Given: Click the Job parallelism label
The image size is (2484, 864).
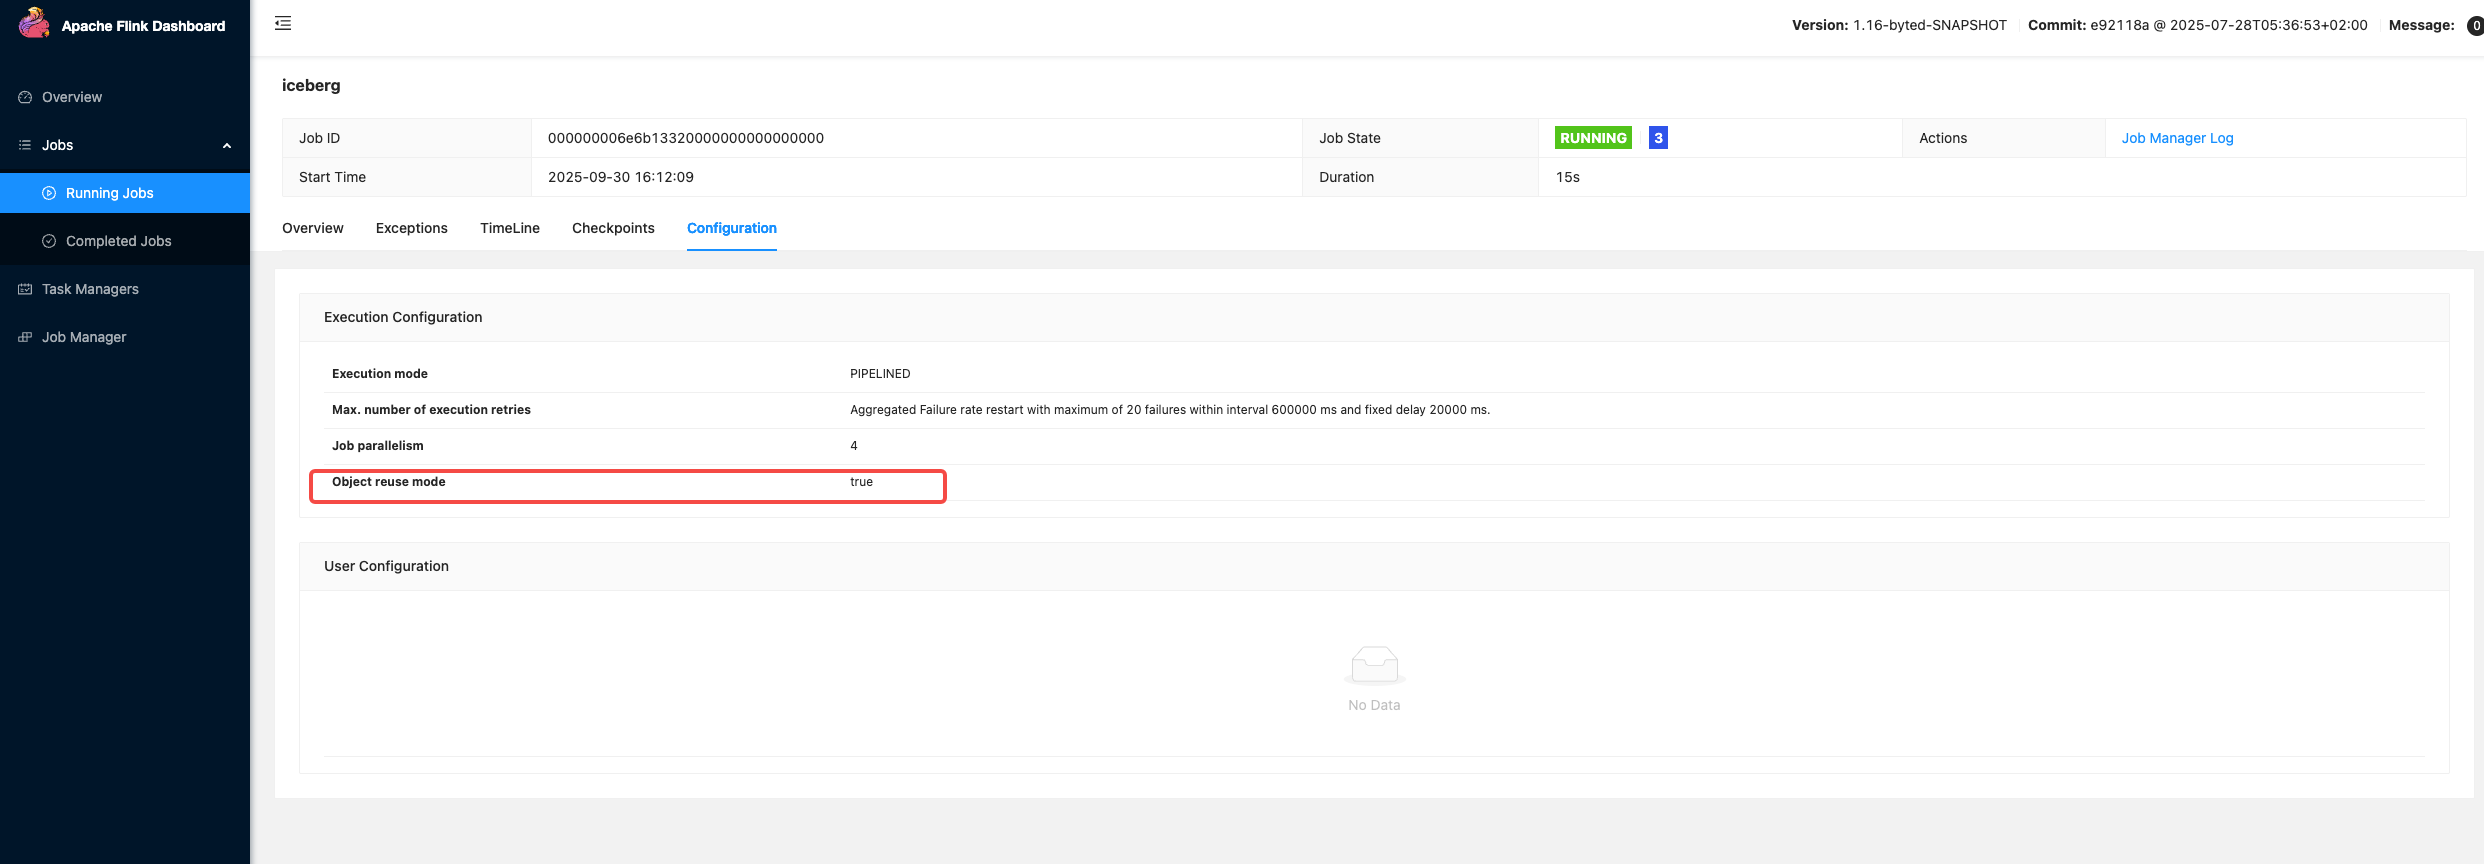Looking at the screenshot, I should [378, 446].
